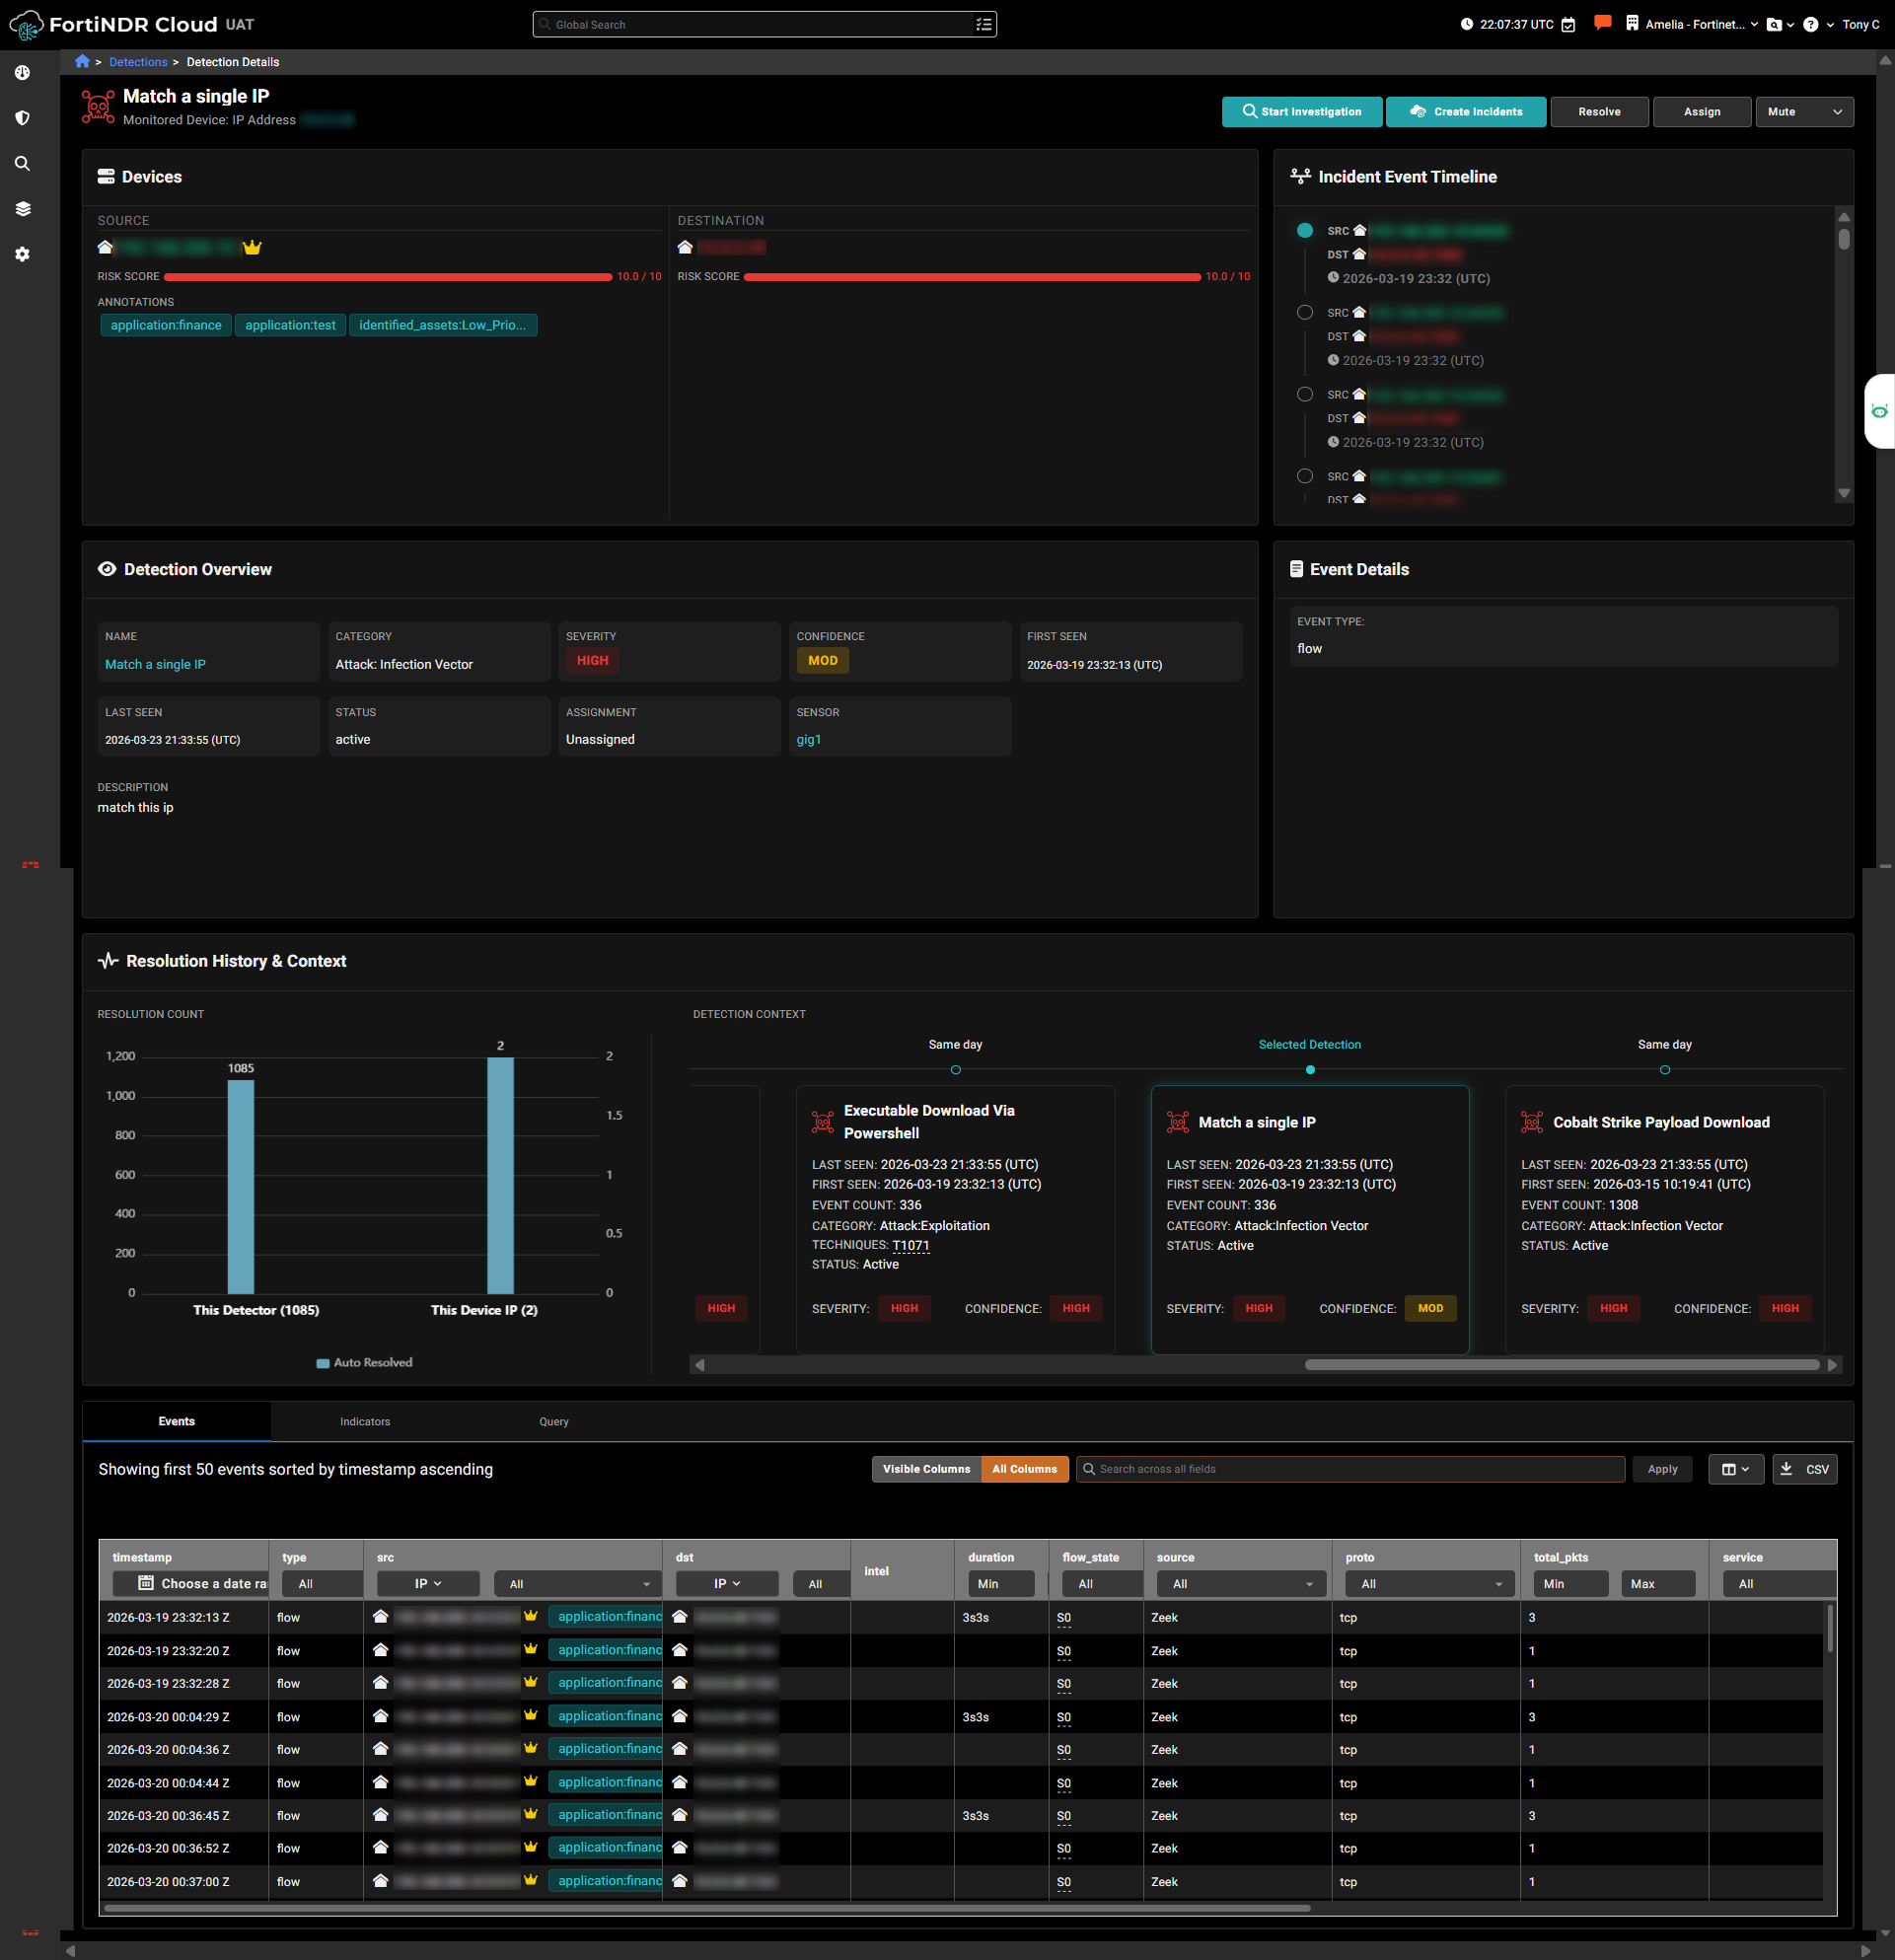
Task: Click the Detection Context horizontal scrollbar
Action: pos(1560,1365)
